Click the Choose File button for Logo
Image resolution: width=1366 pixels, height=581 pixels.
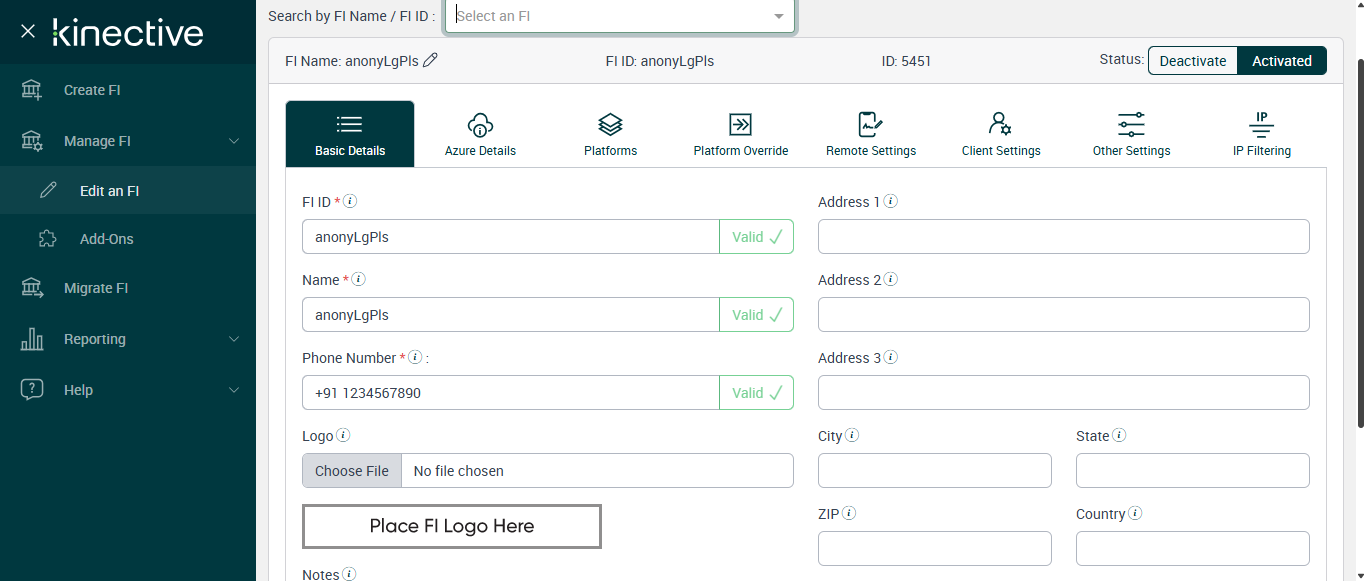pyautogui.click(x=352, y=471)
